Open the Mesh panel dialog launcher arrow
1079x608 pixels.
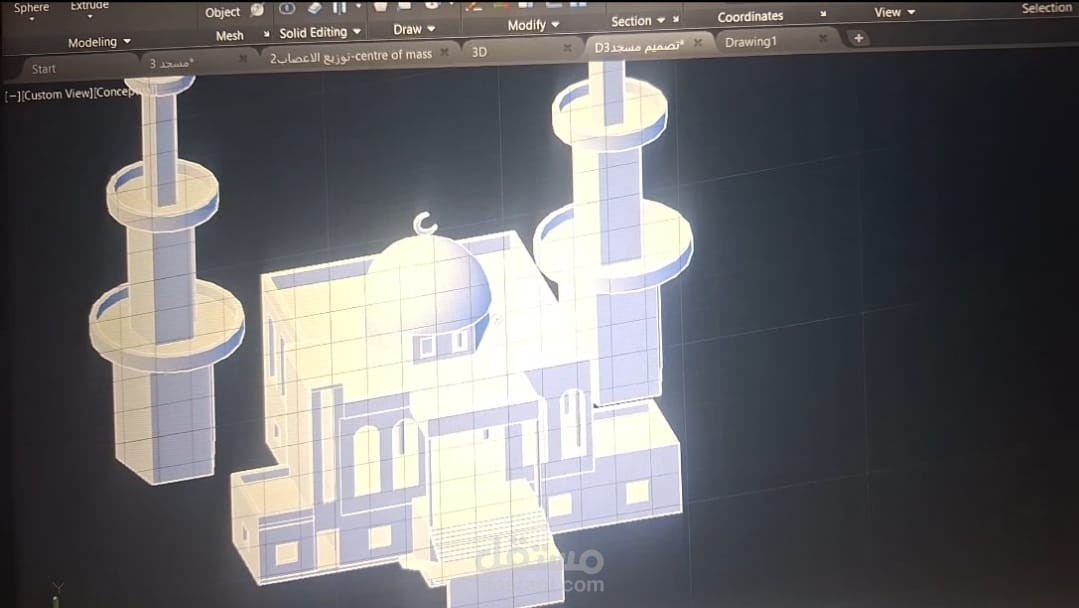(266, 34)
